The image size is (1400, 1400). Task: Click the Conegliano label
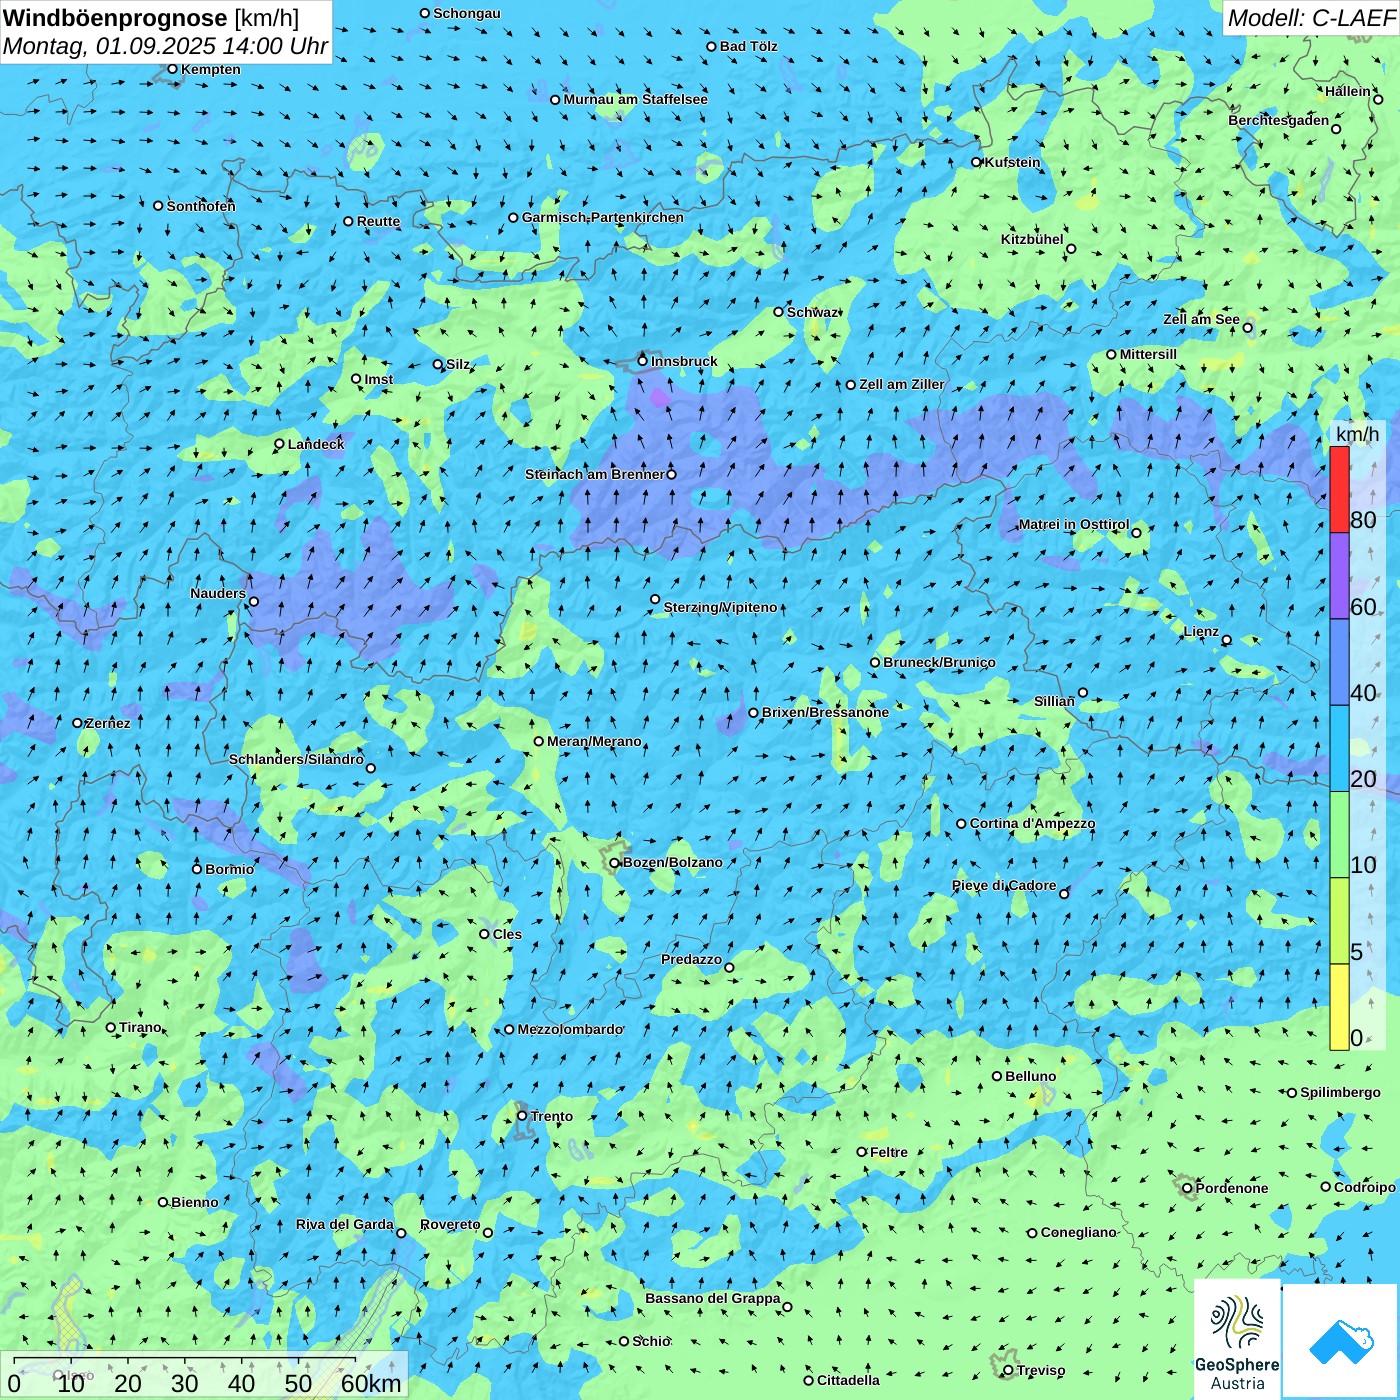(x=1078, y=1232)
